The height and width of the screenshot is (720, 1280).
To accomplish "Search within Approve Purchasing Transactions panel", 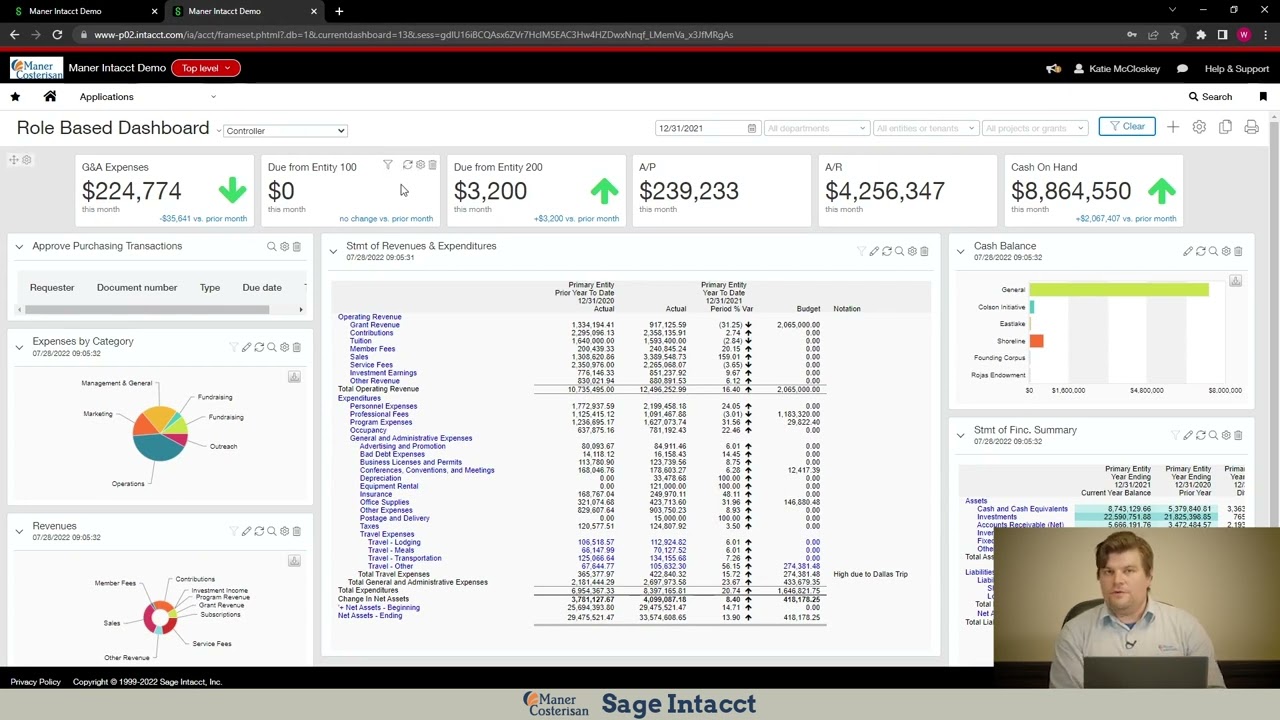I will point(271,246).
